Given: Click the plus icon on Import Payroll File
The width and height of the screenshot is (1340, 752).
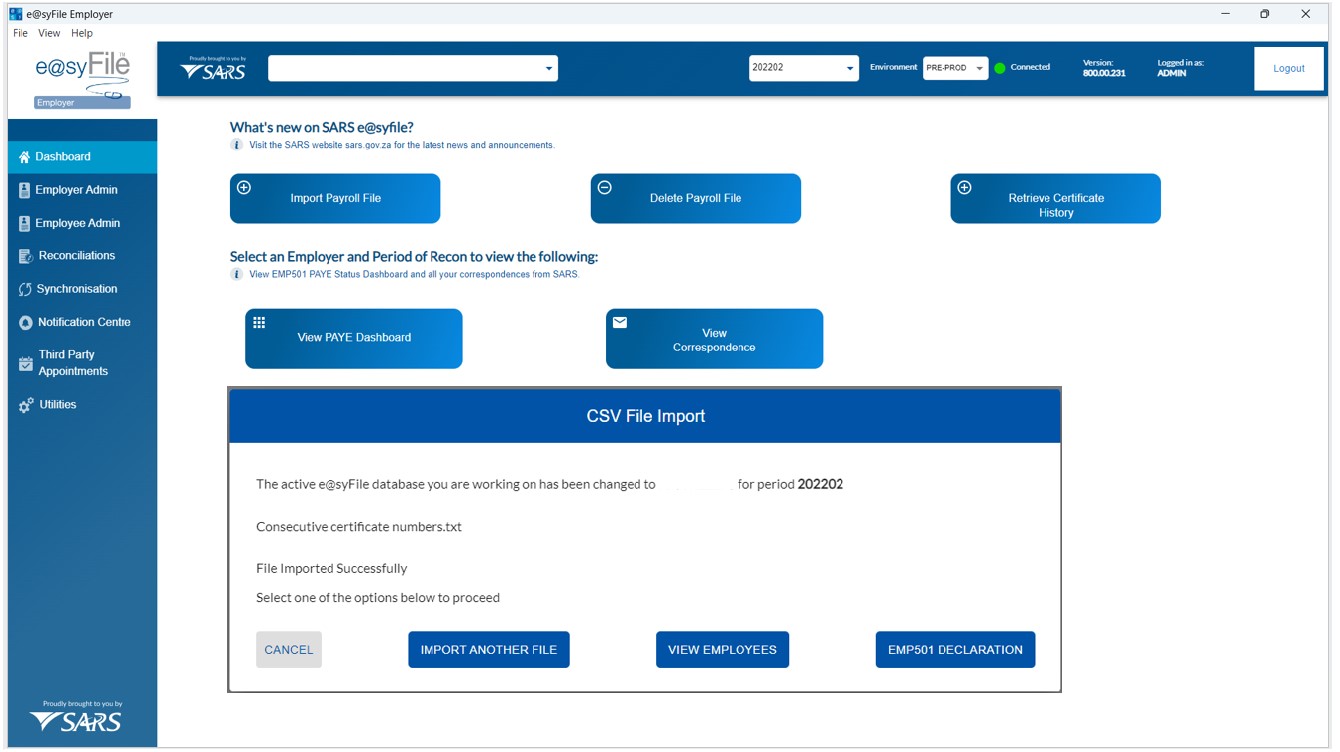Looking at the screenshot, I should click(x=244, y=188).
